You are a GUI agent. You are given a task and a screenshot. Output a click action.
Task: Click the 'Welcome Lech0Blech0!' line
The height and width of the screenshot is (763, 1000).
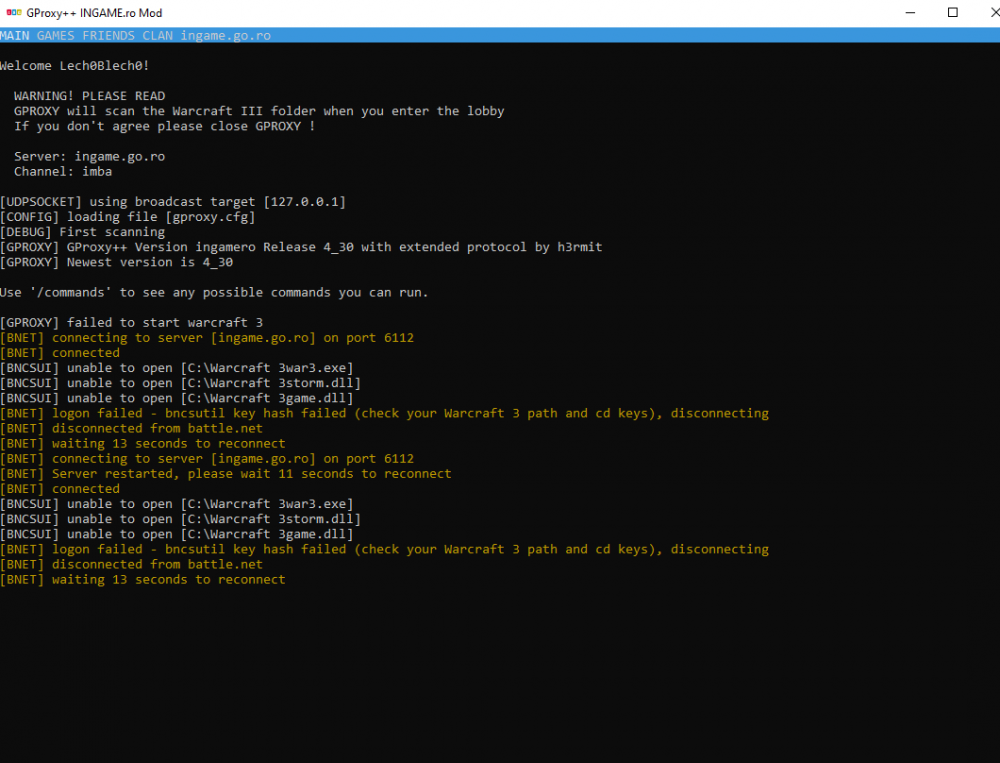(x=75, y=66)
